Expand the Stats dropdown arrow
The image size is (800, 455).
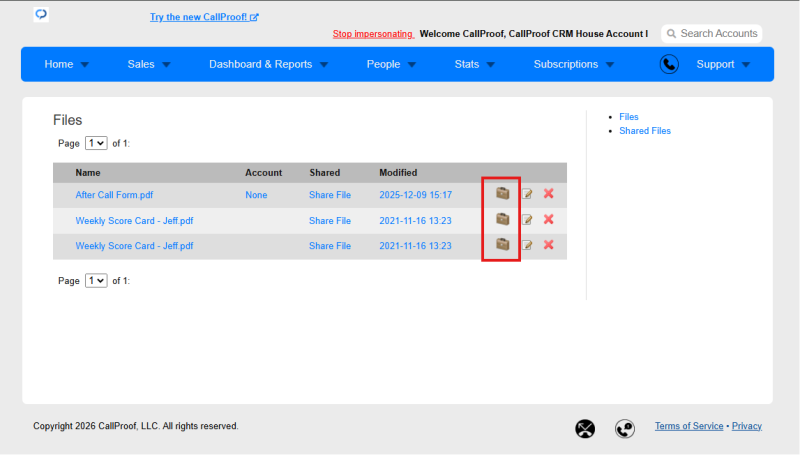490,65
